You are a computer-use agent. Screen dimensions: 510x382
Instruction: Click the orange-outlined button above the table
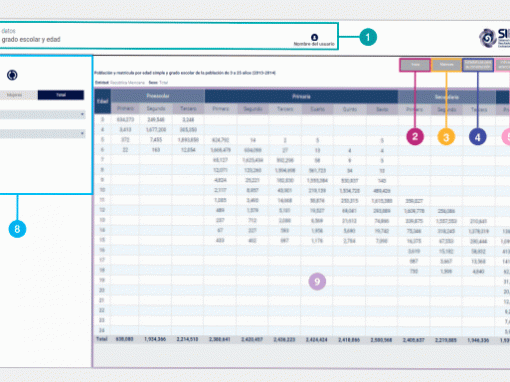click(x=446, y=65)
